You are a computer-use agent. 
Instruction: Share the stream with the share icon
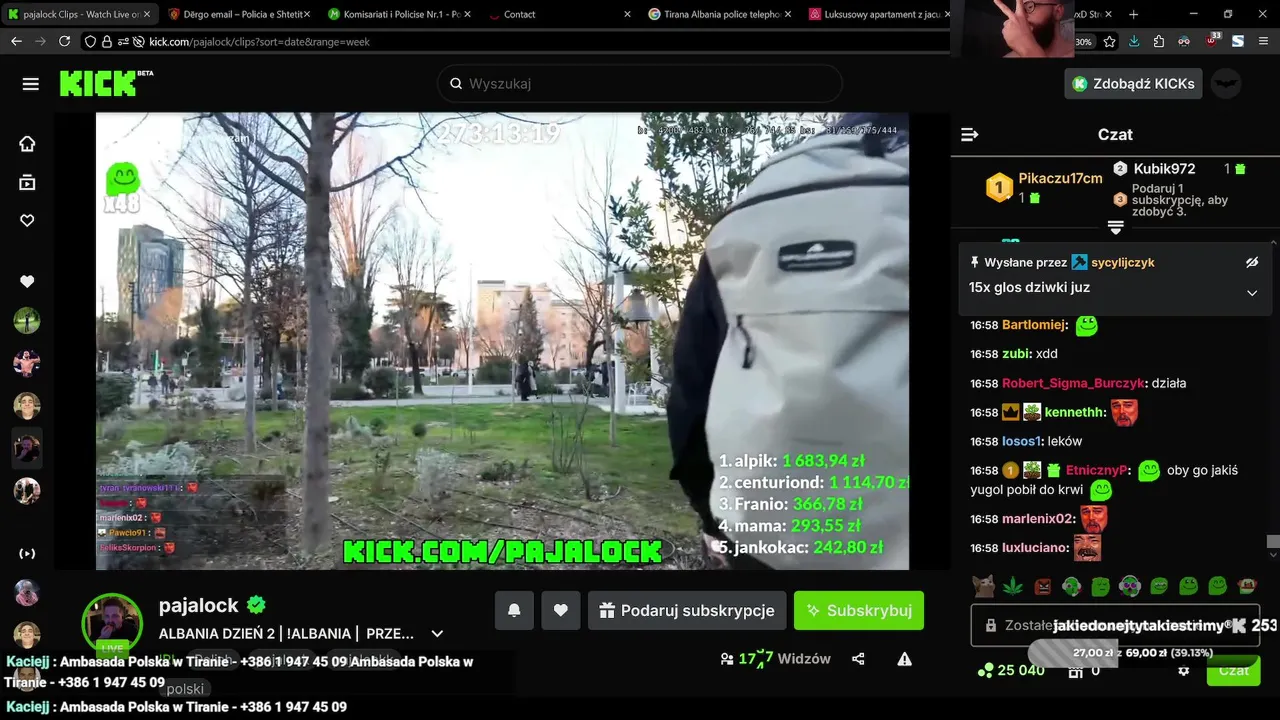click(858, 659)
